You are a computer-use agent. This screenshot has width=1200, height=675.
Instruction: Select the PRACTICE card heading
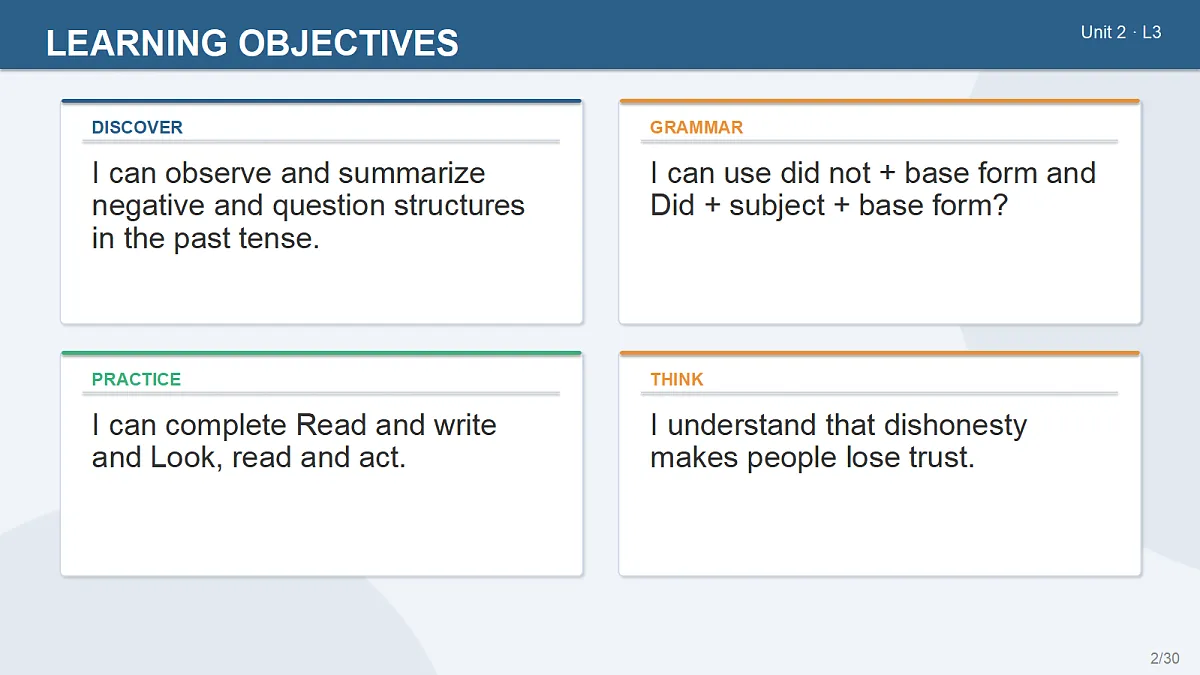[136, 379]
